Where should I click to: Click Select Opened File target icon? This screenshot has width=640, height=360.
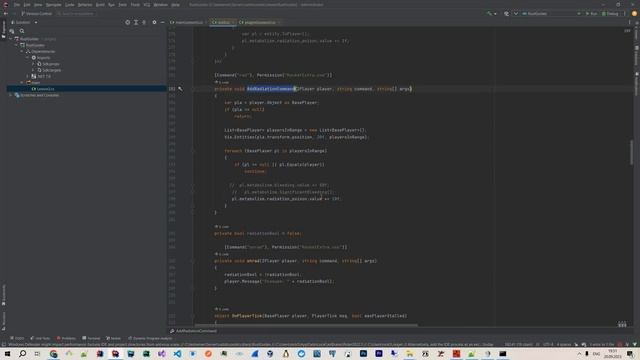(127, 22)
